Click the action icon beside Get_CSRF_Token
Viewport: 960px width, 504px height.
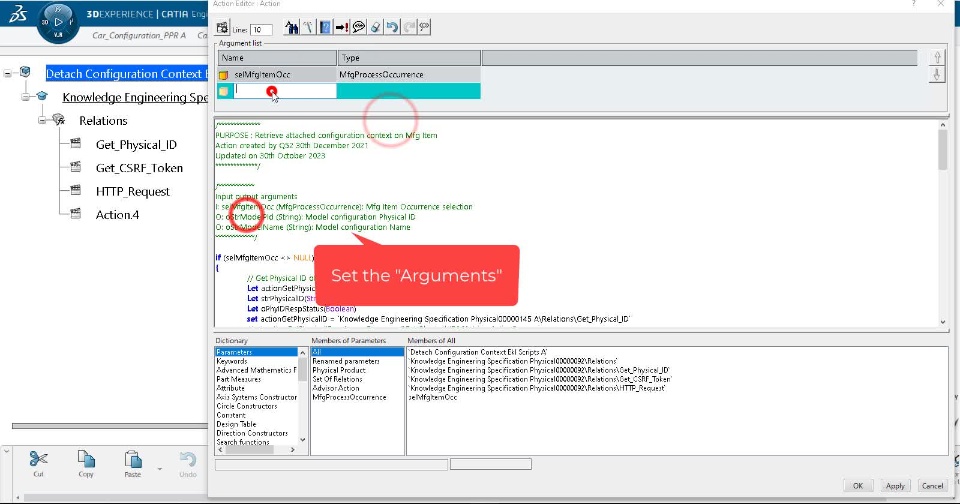click(76, 167)
